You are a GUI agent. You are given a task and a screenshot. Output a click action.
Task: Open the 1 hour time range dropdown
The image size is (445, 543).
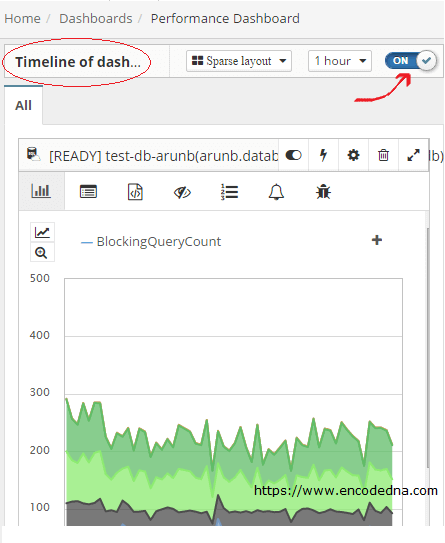[340, 61]
